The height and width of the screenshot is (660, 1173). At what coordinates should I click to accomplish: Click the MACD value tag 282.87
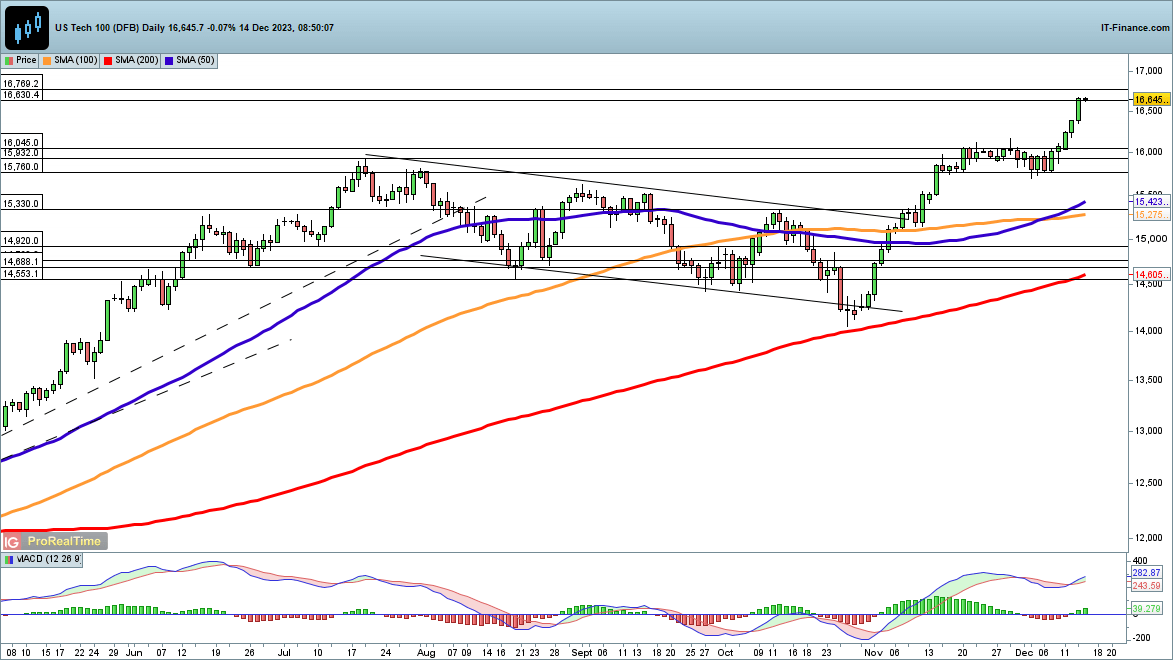point(1146,572)
